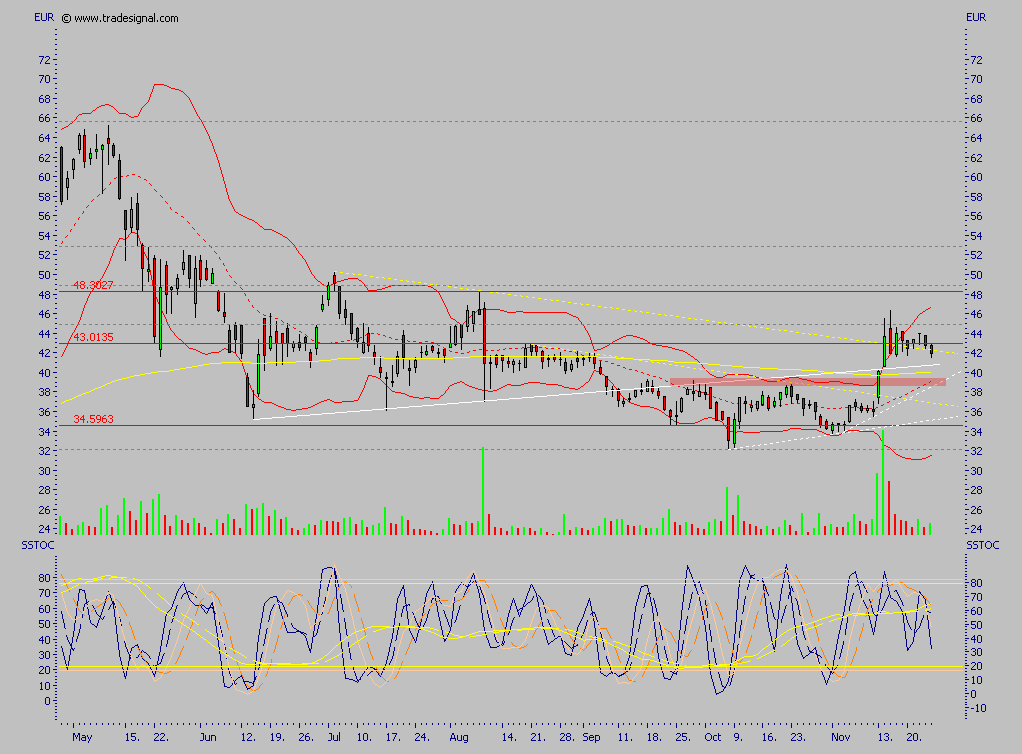Click the SSTOC indicator label on left

coord(38,545)
